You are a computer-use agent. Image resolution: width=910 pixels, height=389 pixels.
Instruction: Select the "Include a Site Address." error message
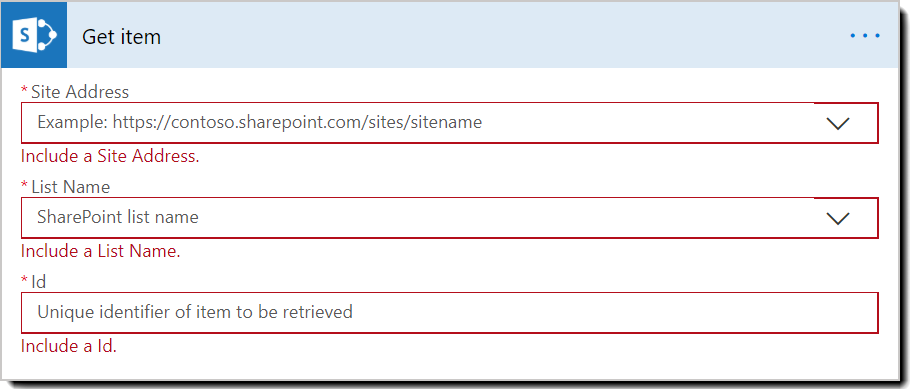pyautogui.click(x=110, y=157)
